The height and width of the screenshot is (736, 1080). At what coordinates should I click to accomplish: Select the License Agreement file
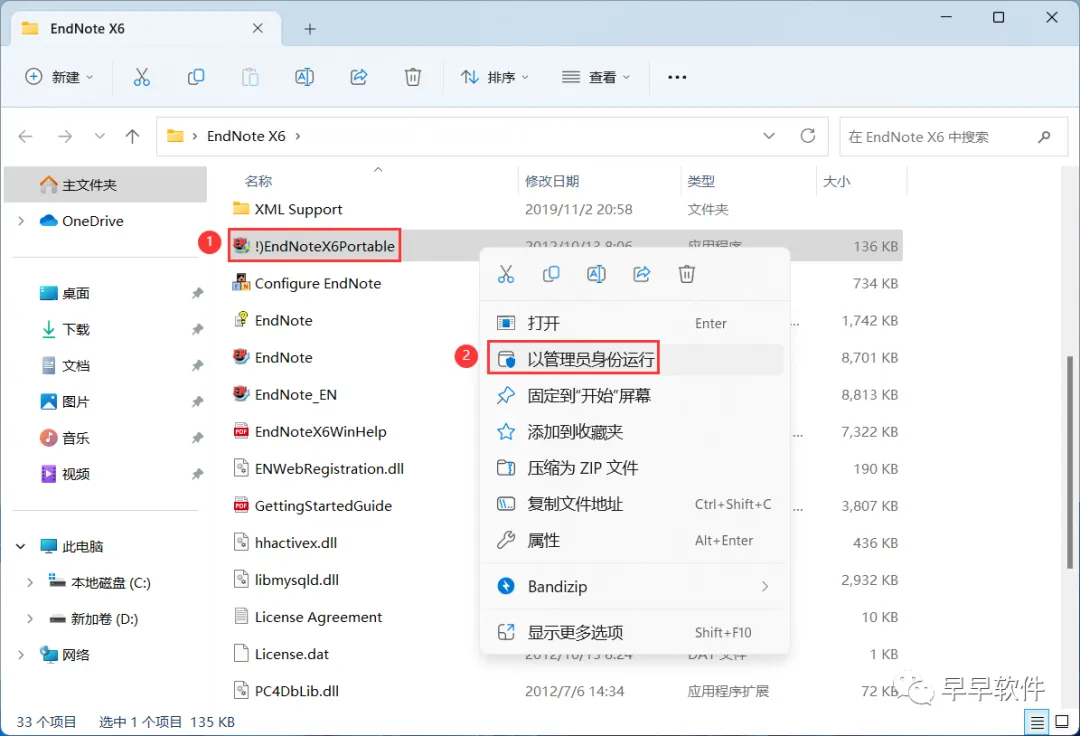coord(318,617)
